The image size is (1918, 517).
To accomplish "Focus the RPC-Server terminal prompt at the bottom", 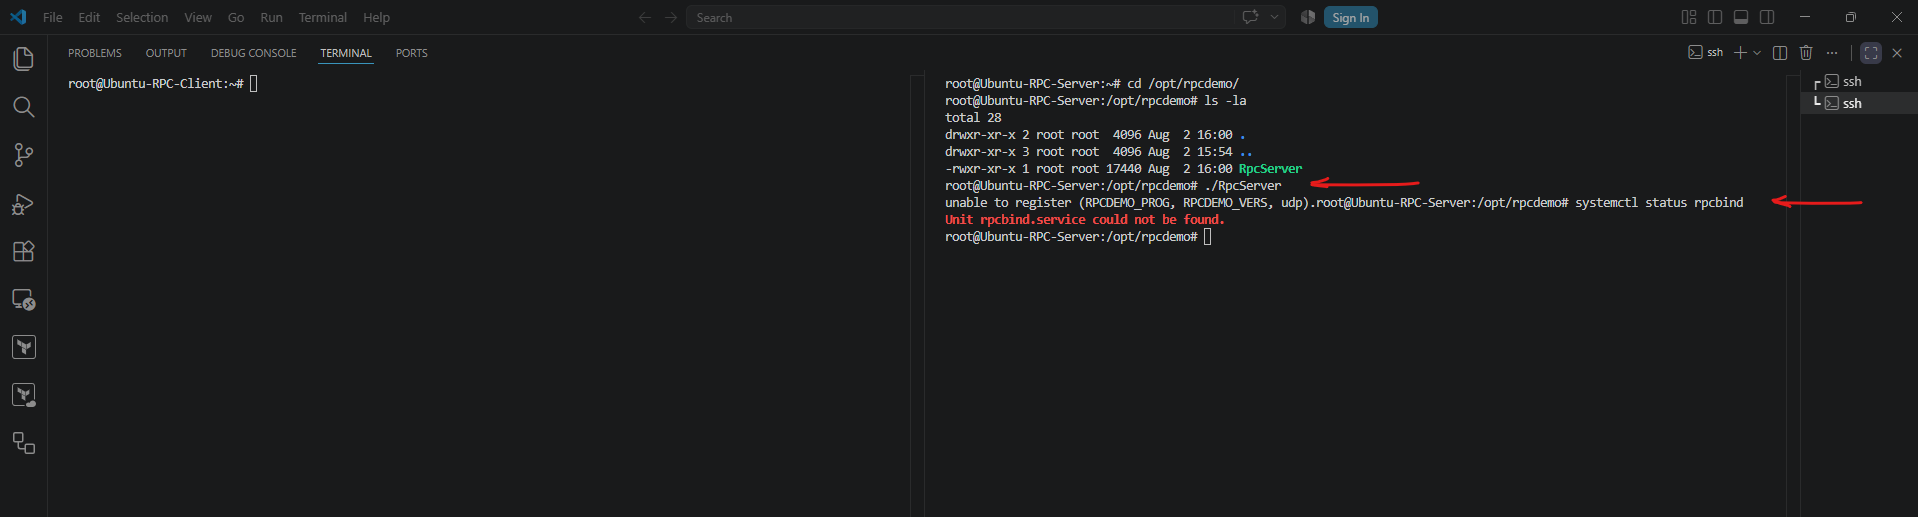I will coord(1078,237).
